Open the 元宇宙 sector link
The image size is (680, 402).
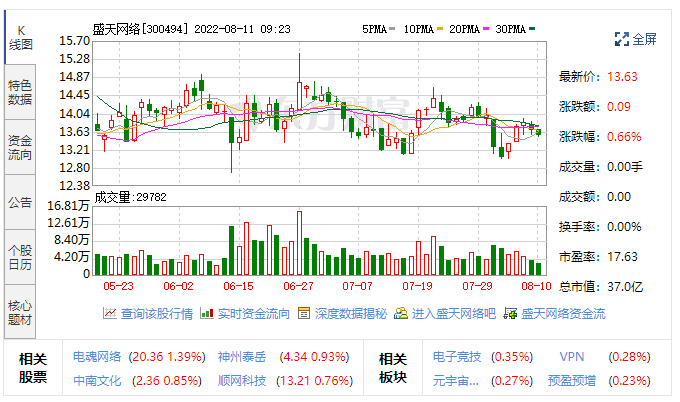(456, 381)
